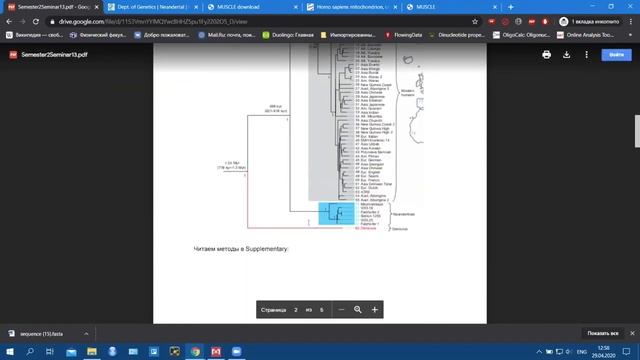Open File Explorer from taskbar
Viewport: 640px width, 360px height.
(92, 351)
